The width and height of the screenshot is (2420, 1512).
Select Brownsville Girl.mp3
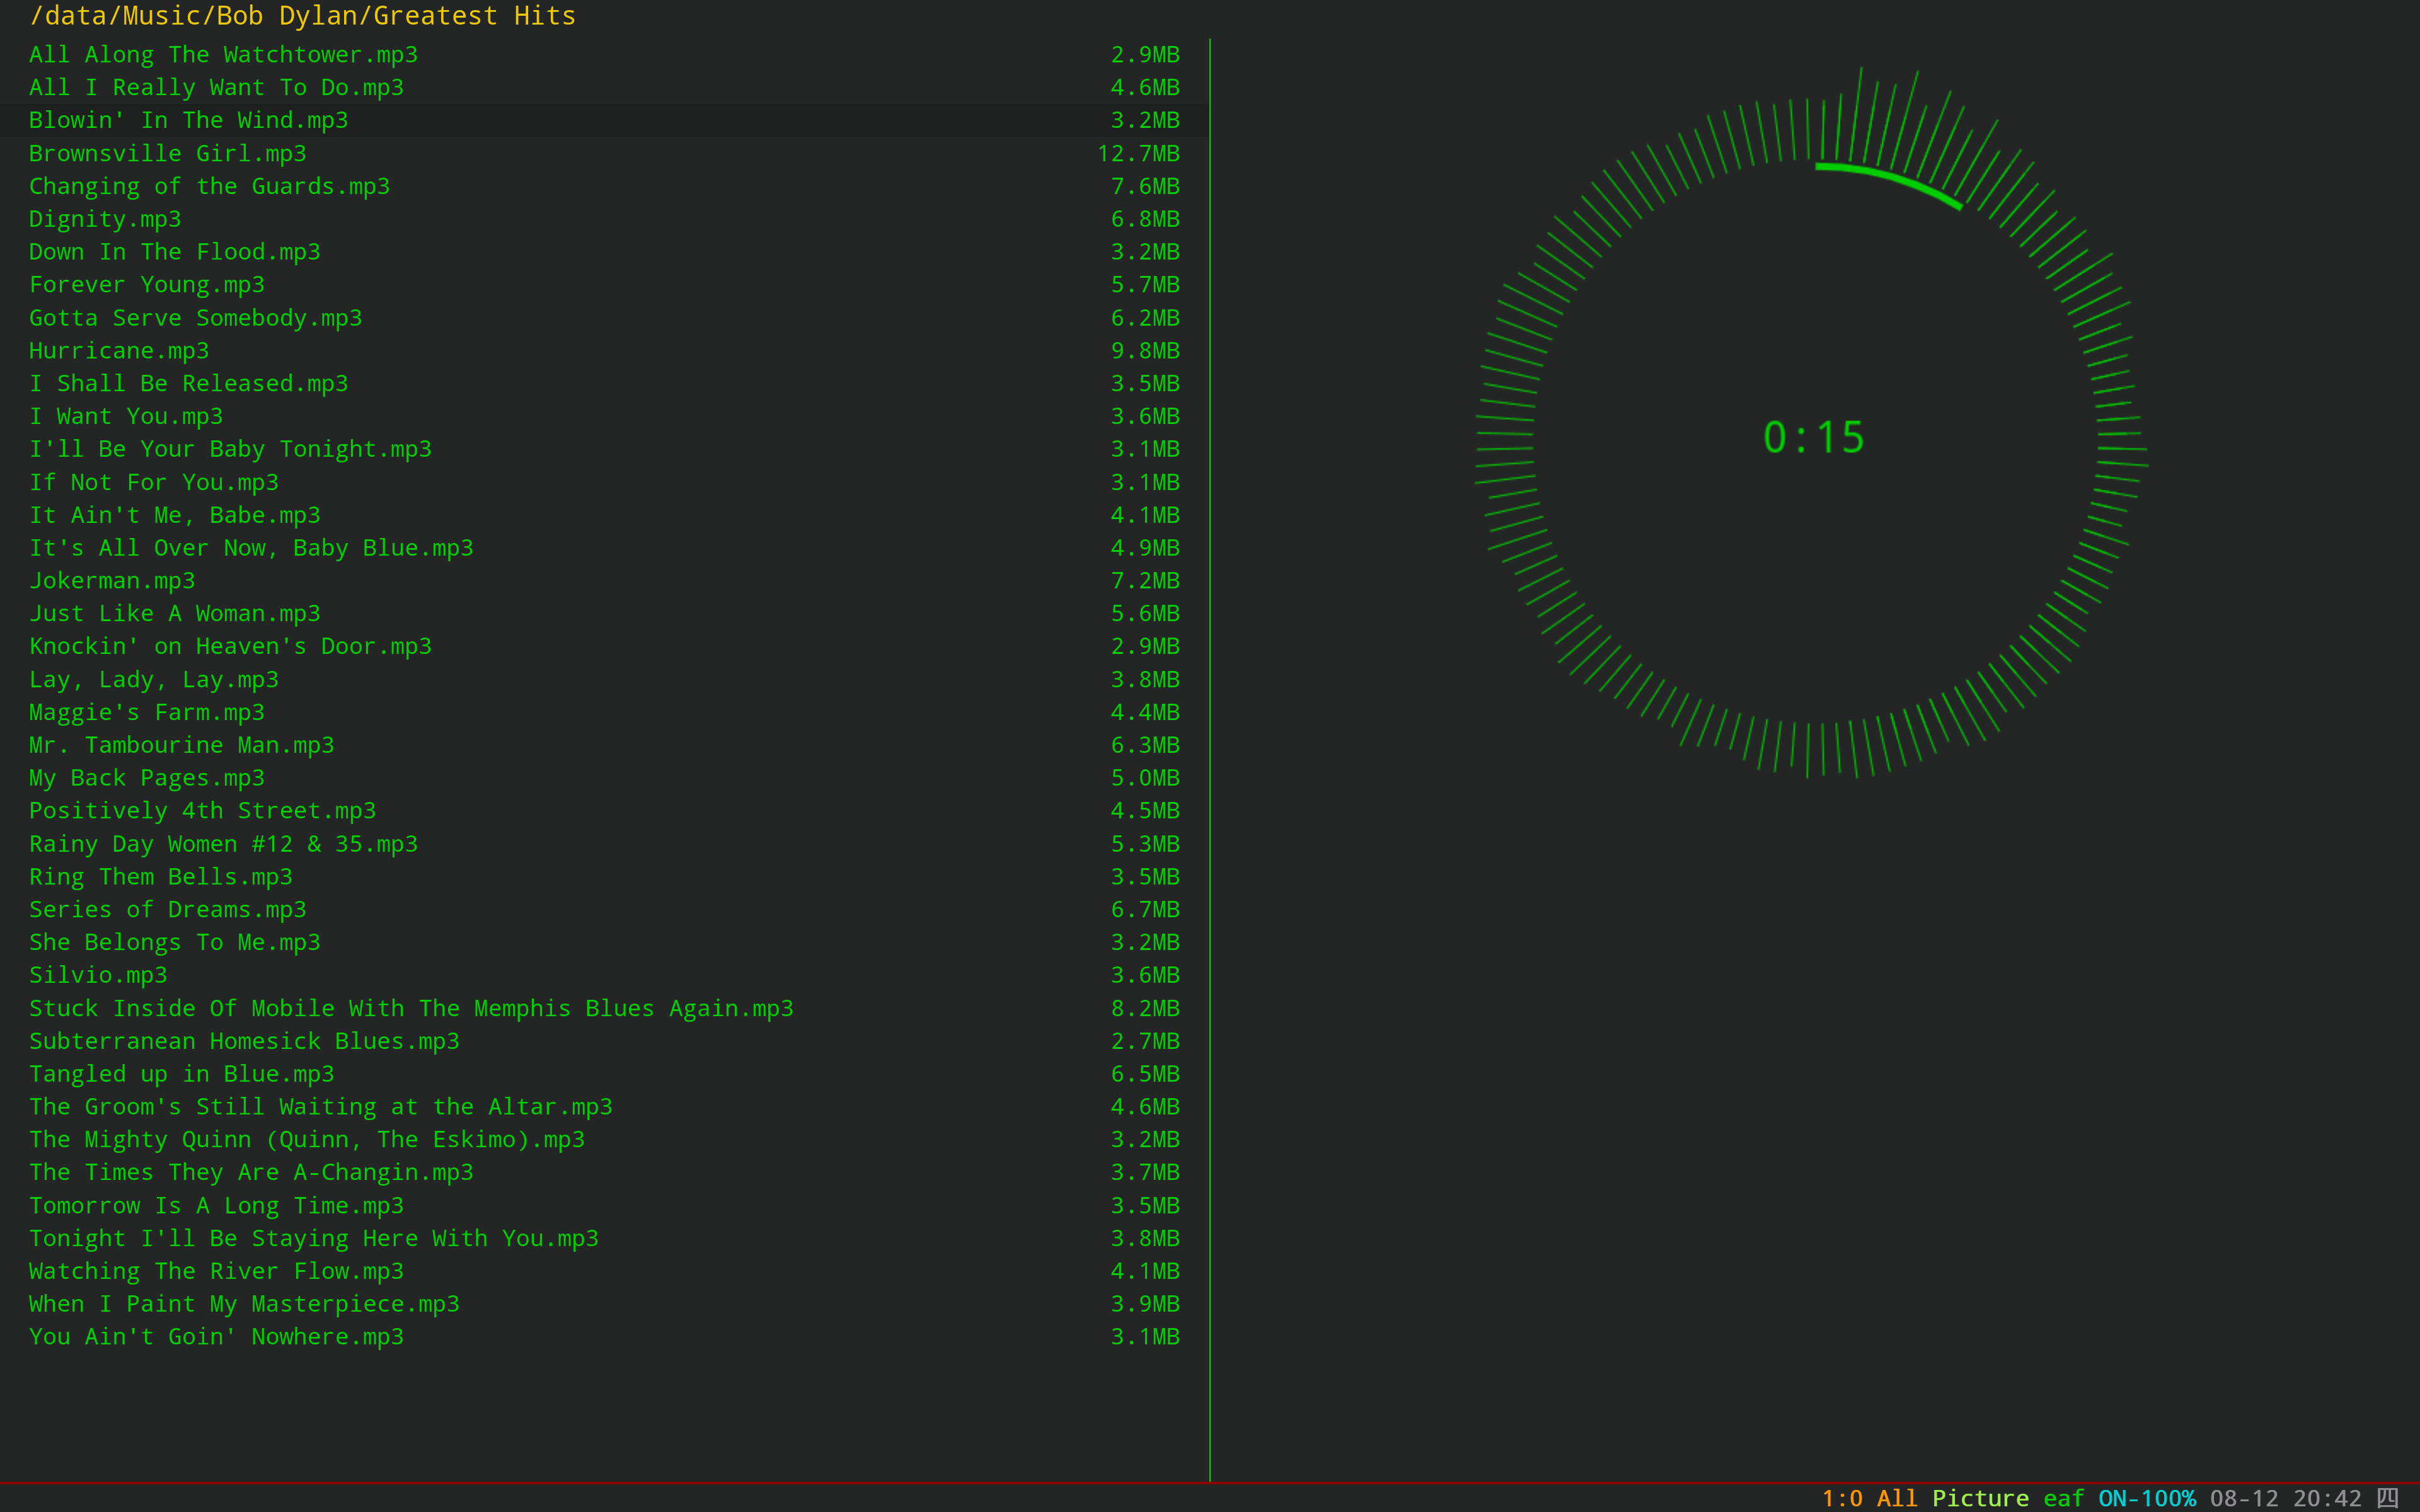[x=167, y=153]
